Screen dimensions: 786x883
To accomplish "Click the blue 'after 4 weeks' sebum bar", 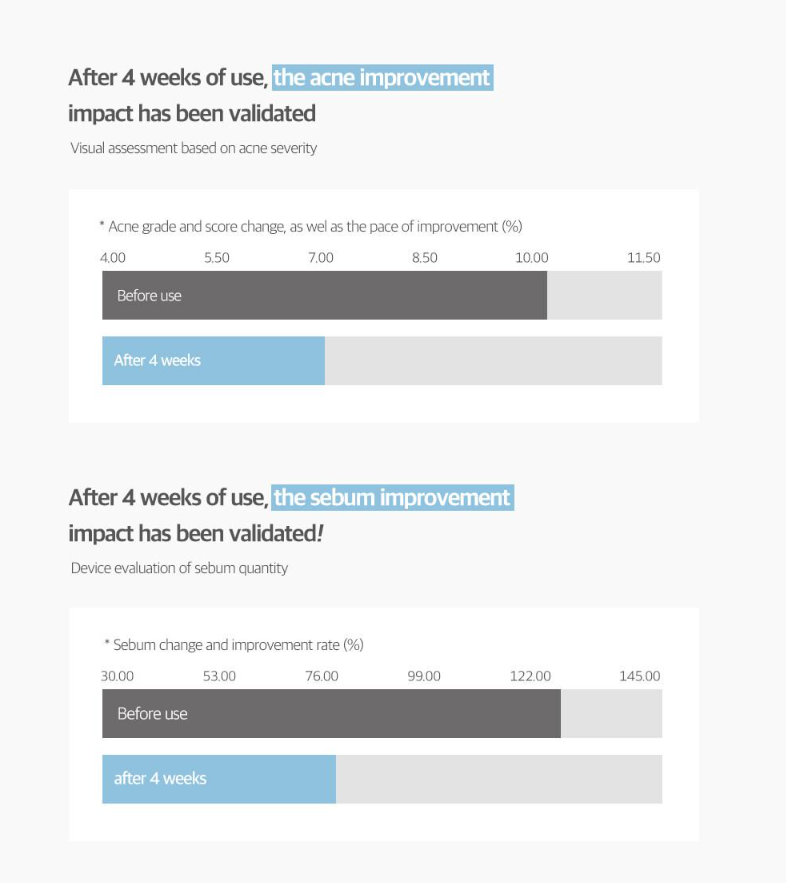I will [x=219, y=779].
